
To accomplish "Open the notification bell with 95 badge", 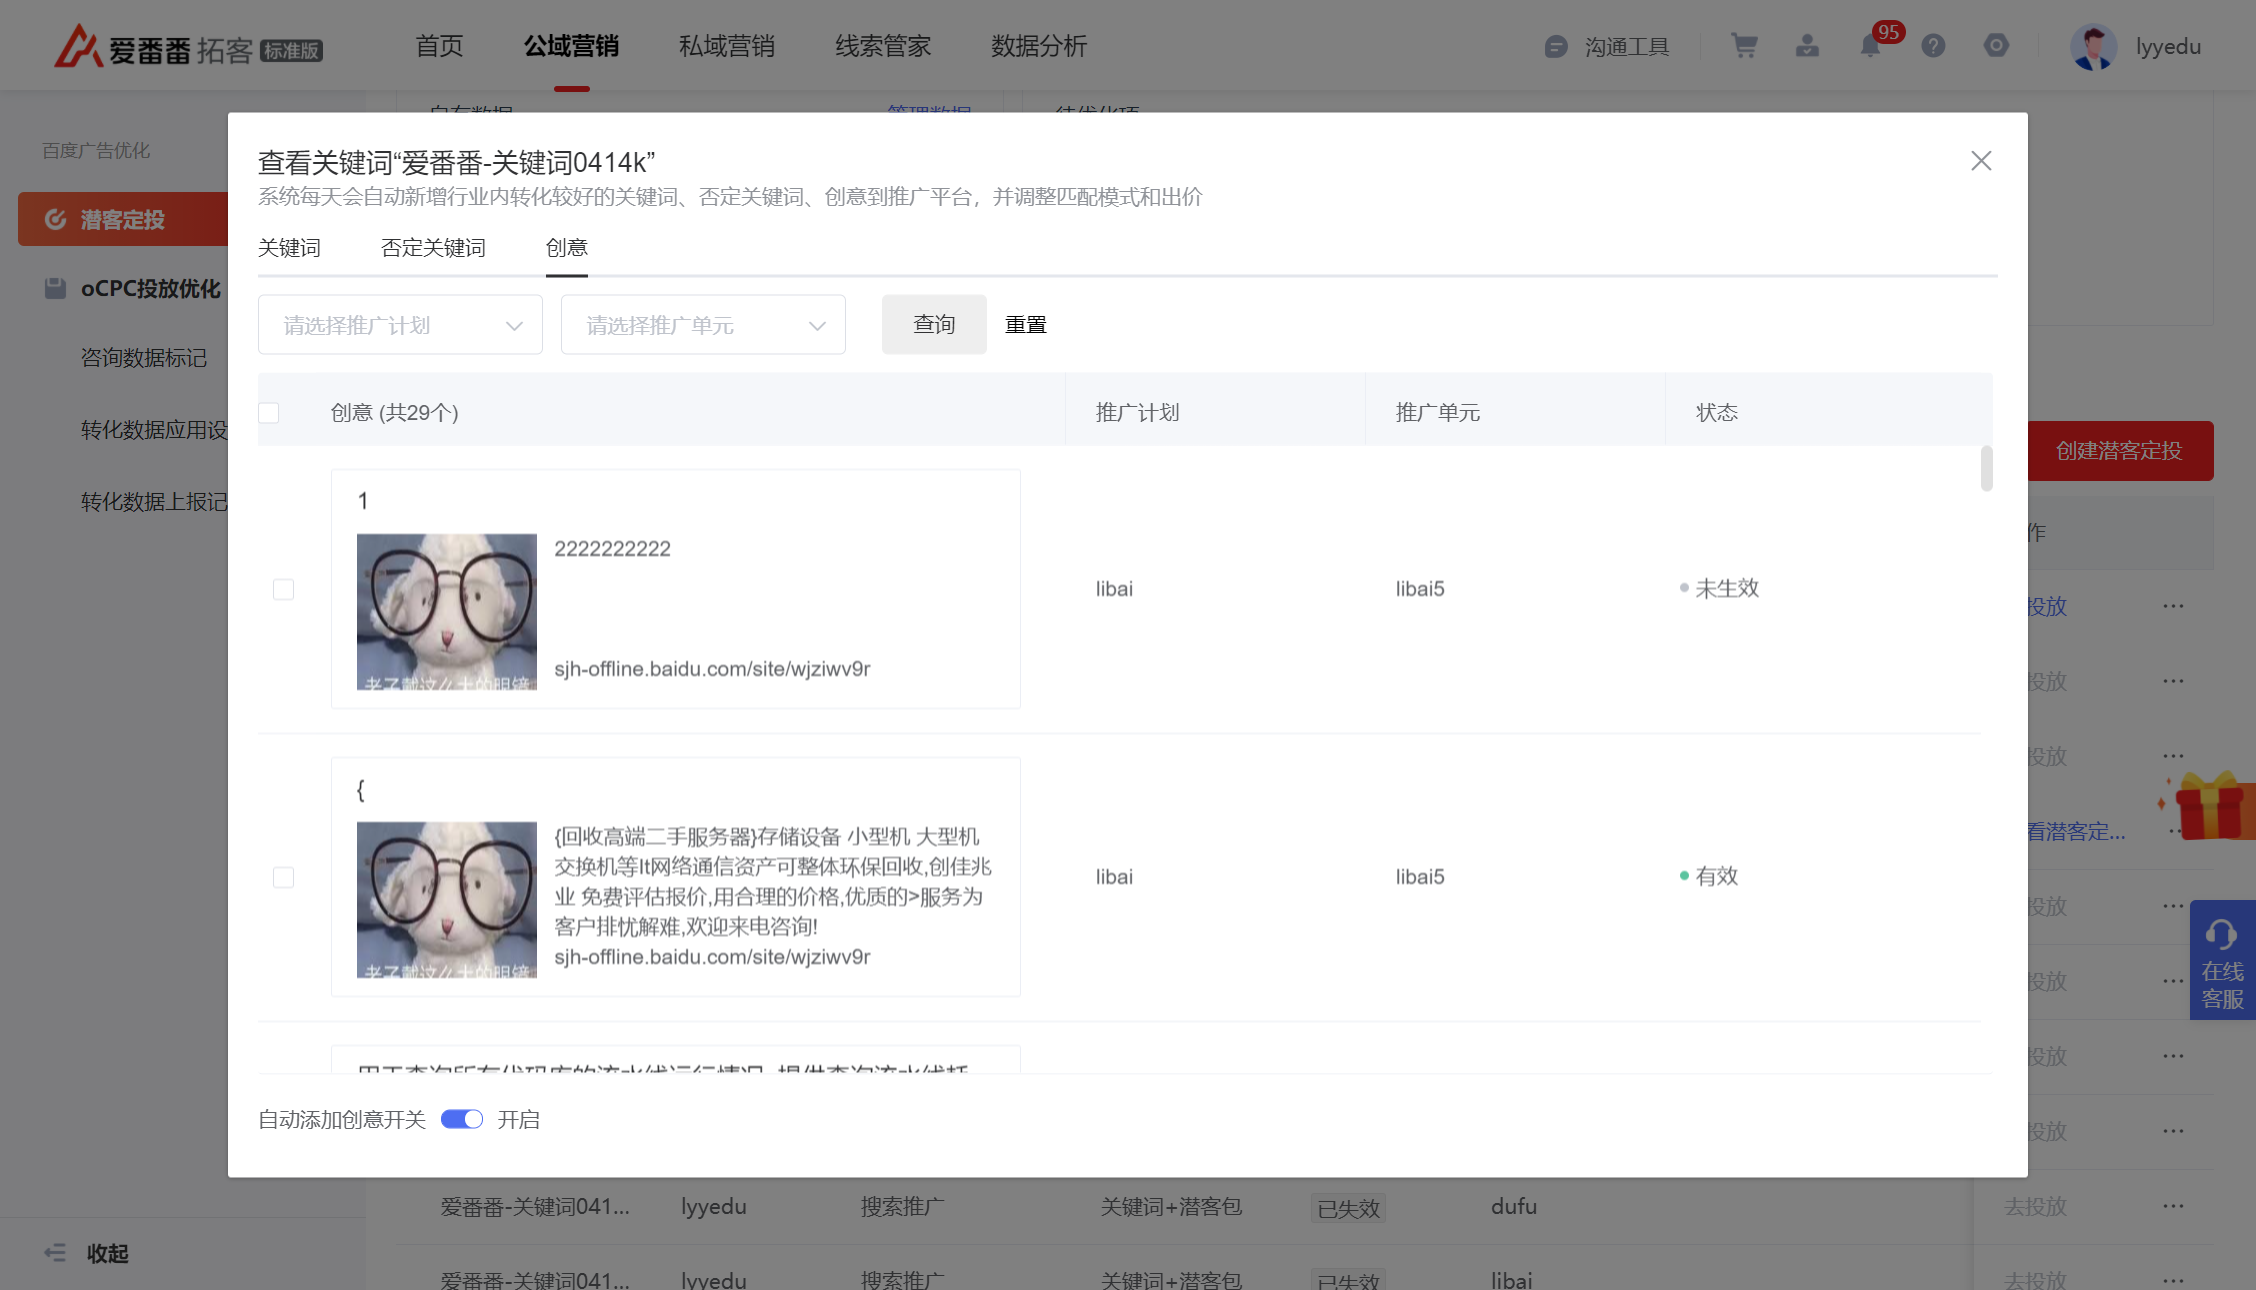I will pyautogui.click(x=1870, y=46).
